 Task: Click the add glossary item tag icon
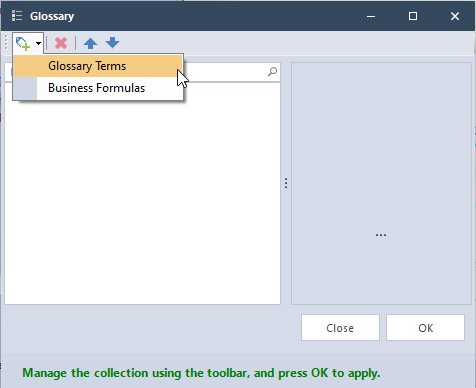click(x=23, y=43)
